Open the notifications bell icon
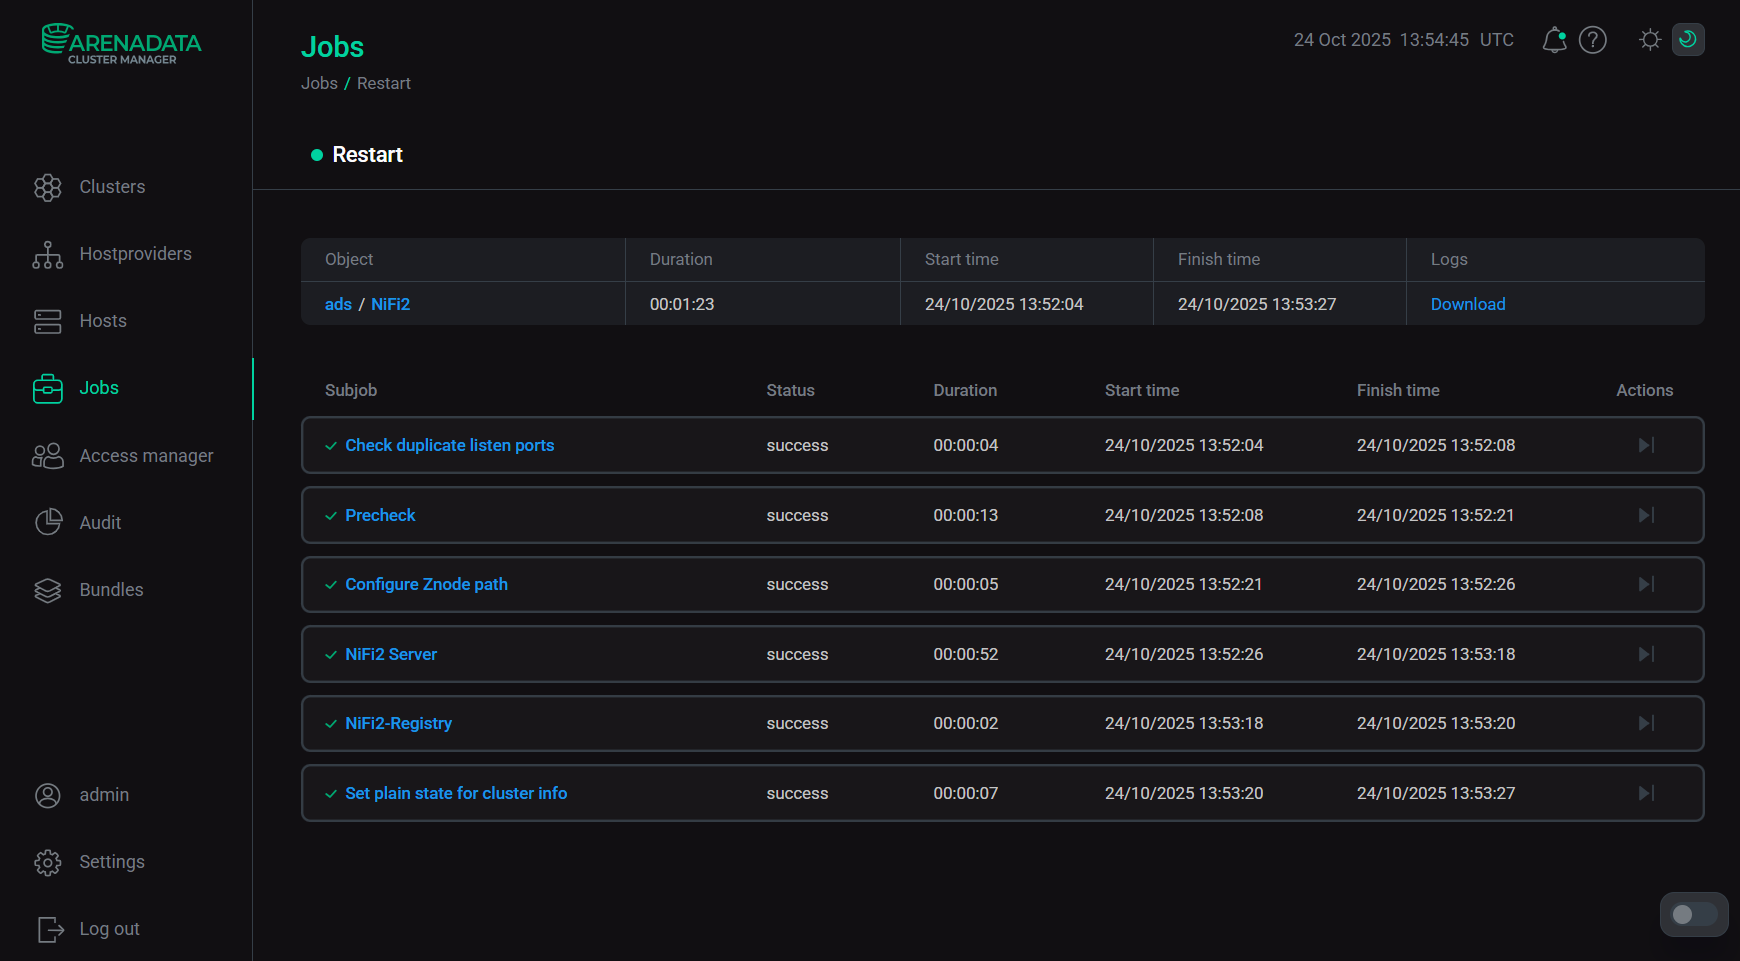 click(x=1554, y=40)
